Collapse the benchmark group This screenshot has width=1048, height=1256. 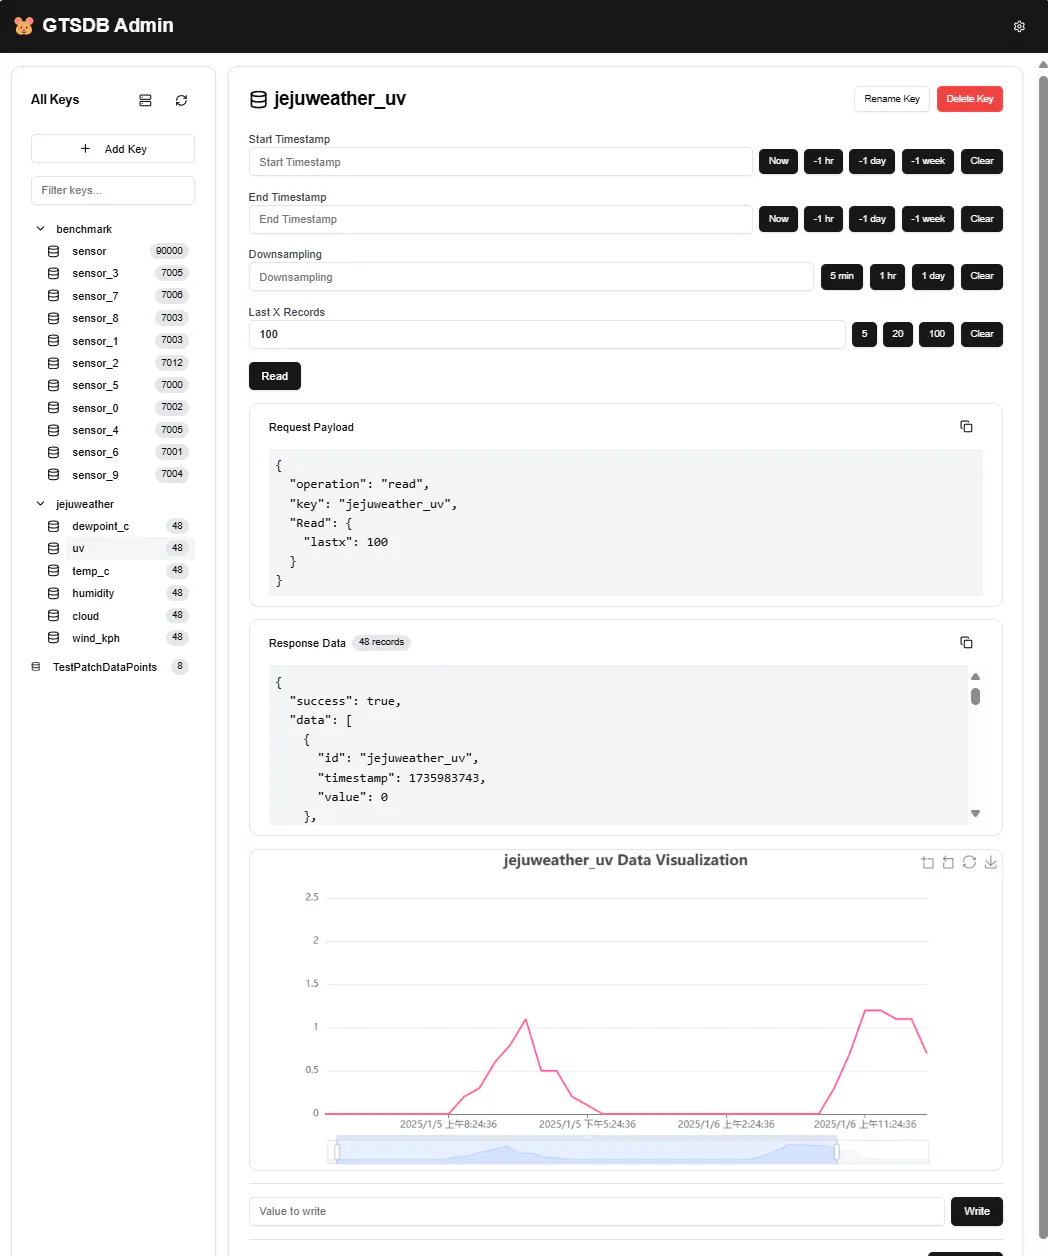pyautogui.click(x=40, y=229)
